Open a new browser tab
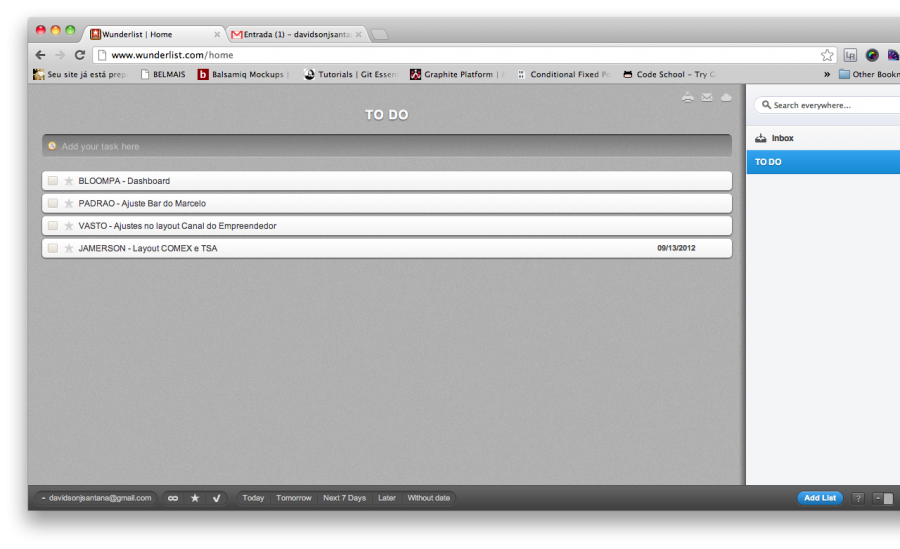The image size is (900, 549). [379, 34]
